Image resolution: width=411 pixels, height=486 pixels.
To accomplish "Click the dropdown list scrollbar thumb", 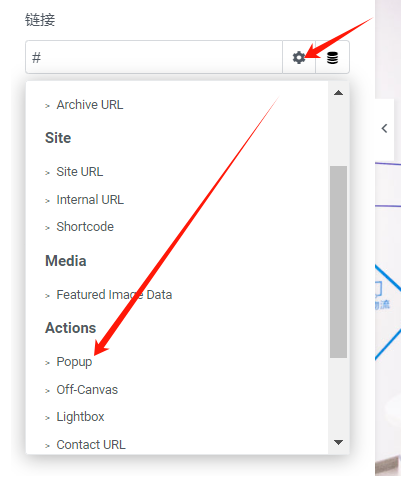I will (338, 262).
